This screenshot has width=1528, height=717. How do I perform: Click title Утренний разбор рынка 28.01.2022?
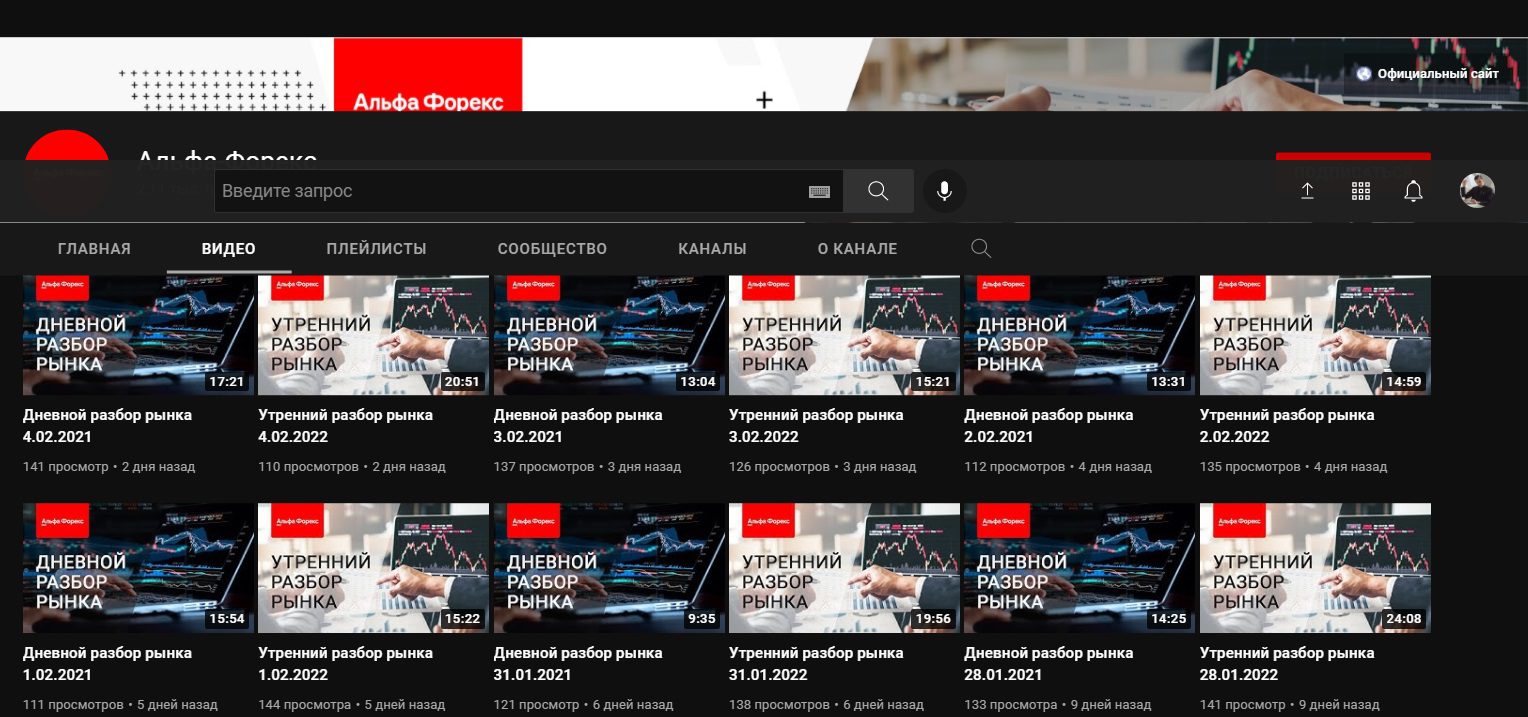coord(1287,664)
